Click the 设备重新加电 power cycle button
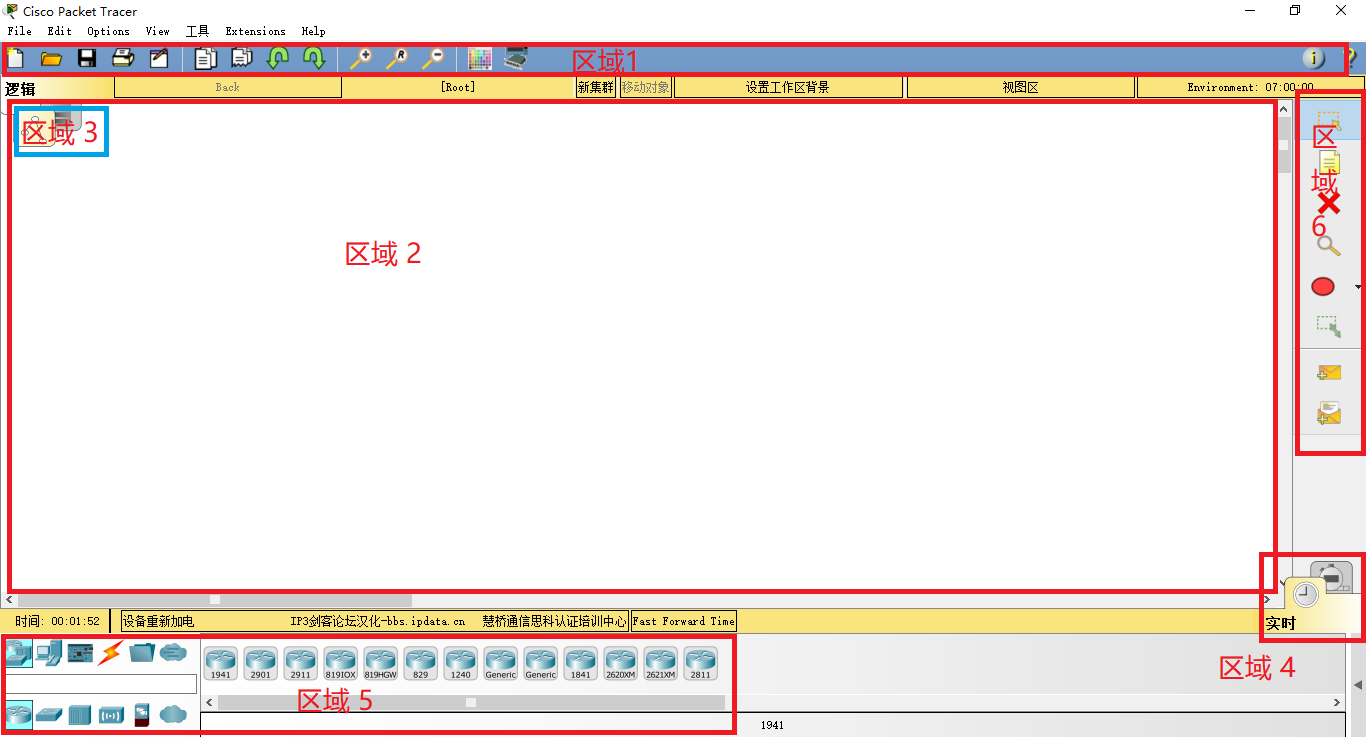The image size is (1366, 737). [158, 621]
